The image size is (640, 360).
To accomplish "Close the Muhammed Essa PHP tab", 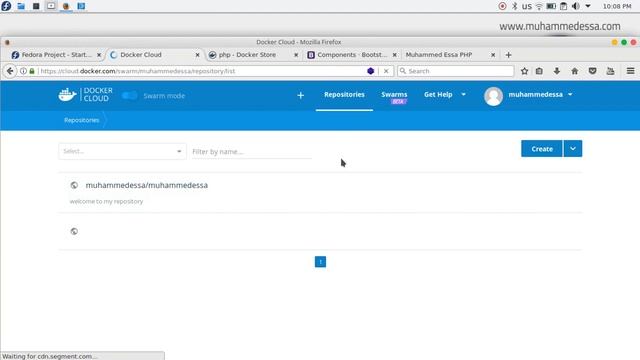I will pyautogui.click(x=493, y=55).
